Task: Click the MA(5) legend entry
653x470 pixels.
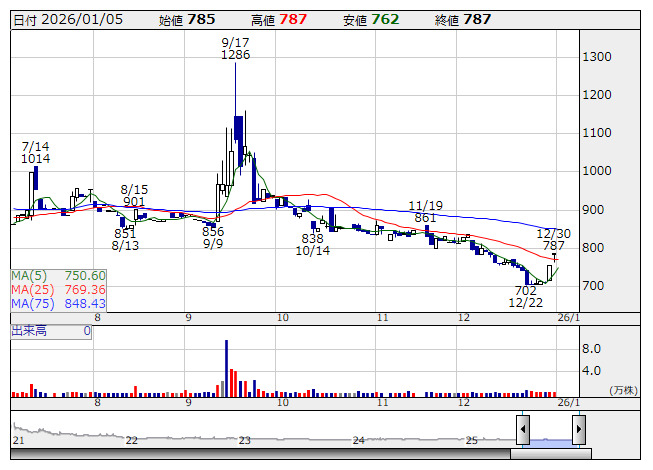Action: [58, 276]
